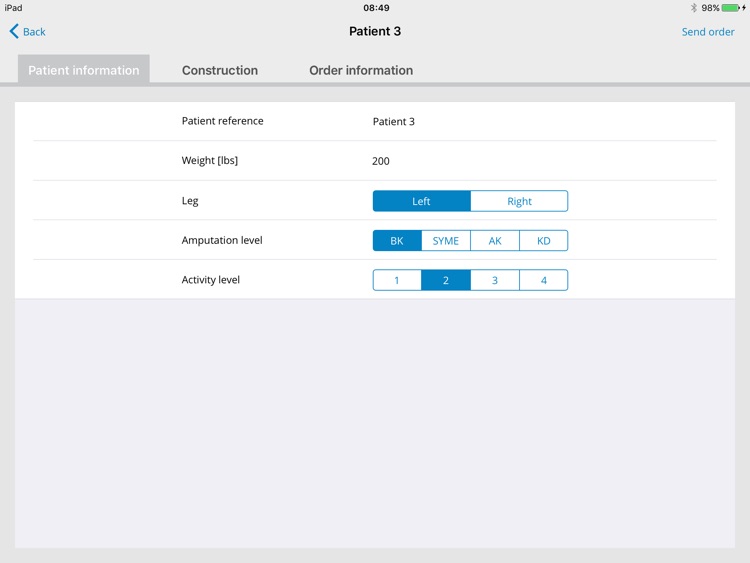750x563 pixels.
Task: Click the Patient 3 page title
Action: pyautogui.click(x=375, y=32)
